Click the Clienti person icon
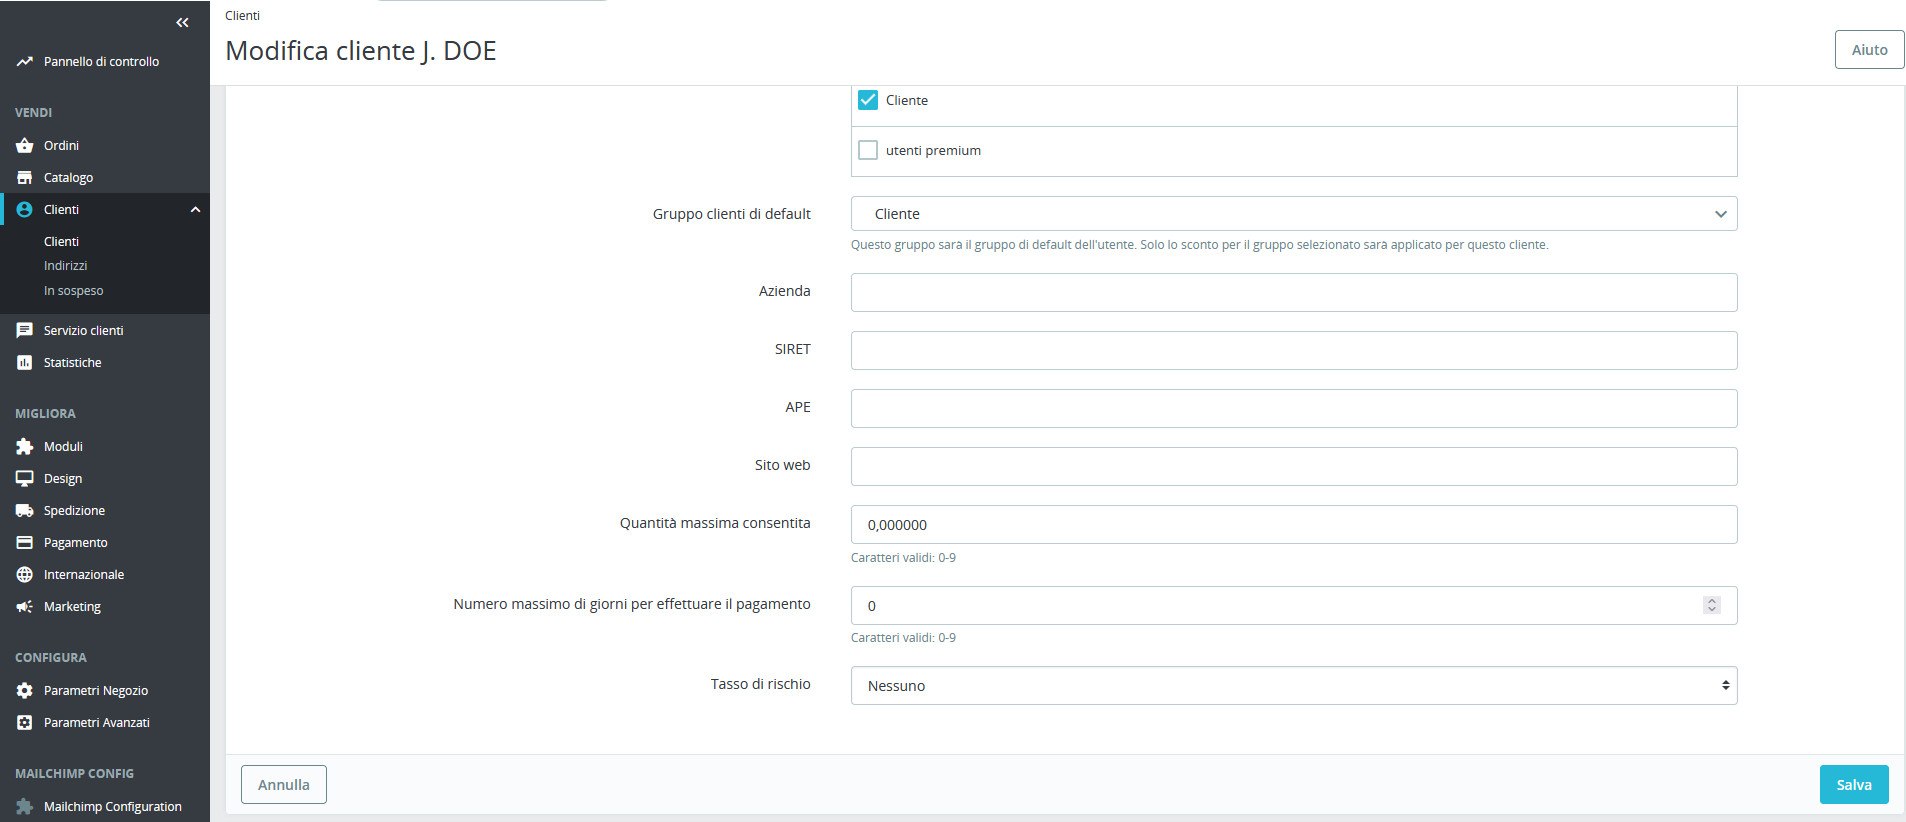The image size is (1906, 822). tap(25, 210)
